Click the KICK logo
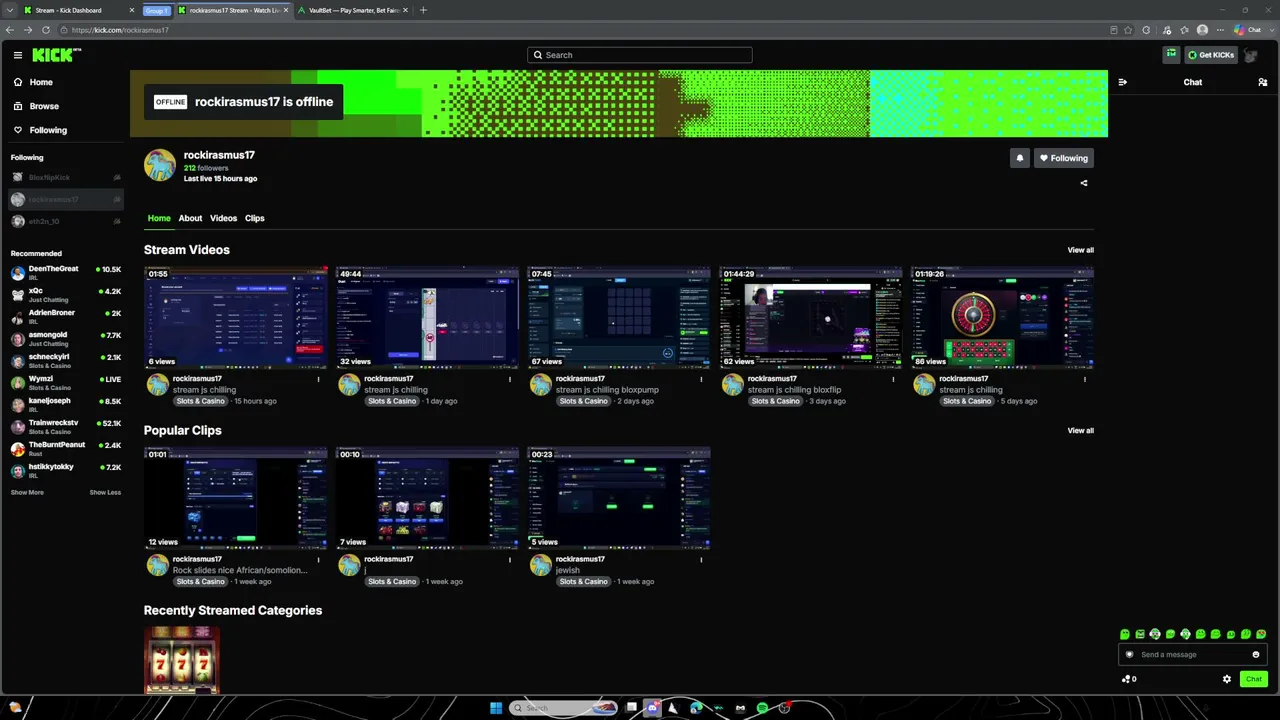The width and height of the screenshot is (1280, 720). point(56,55)
